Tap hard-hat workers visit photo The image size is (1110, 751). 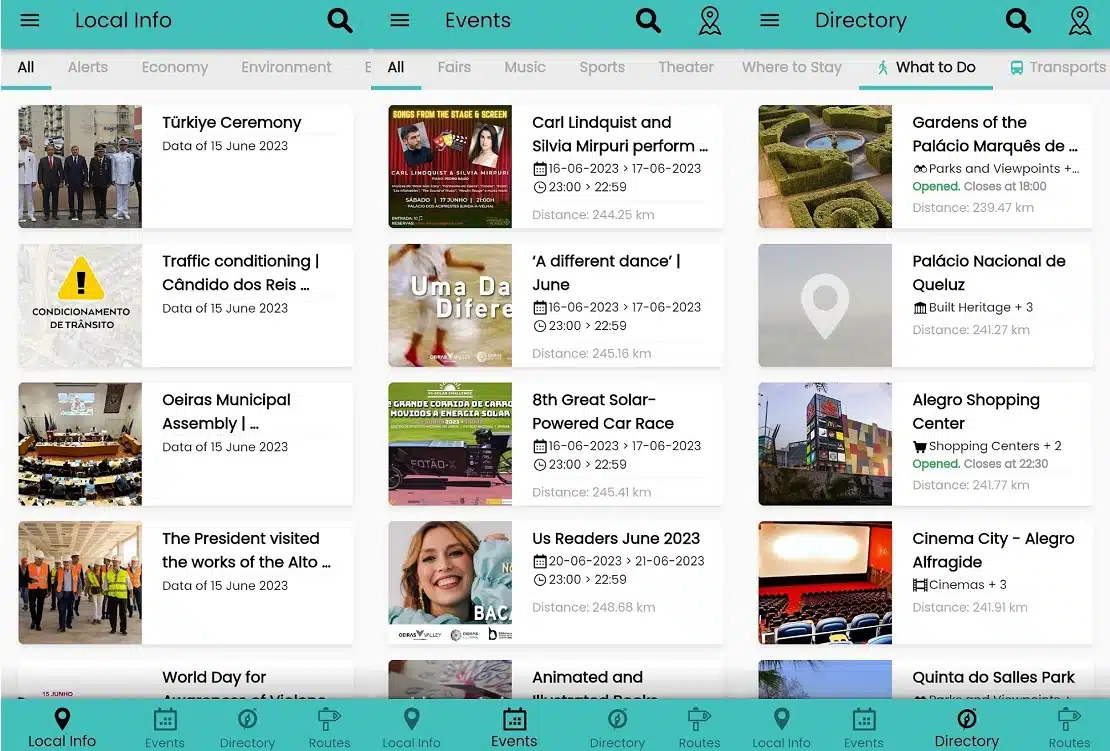point(80,583)
